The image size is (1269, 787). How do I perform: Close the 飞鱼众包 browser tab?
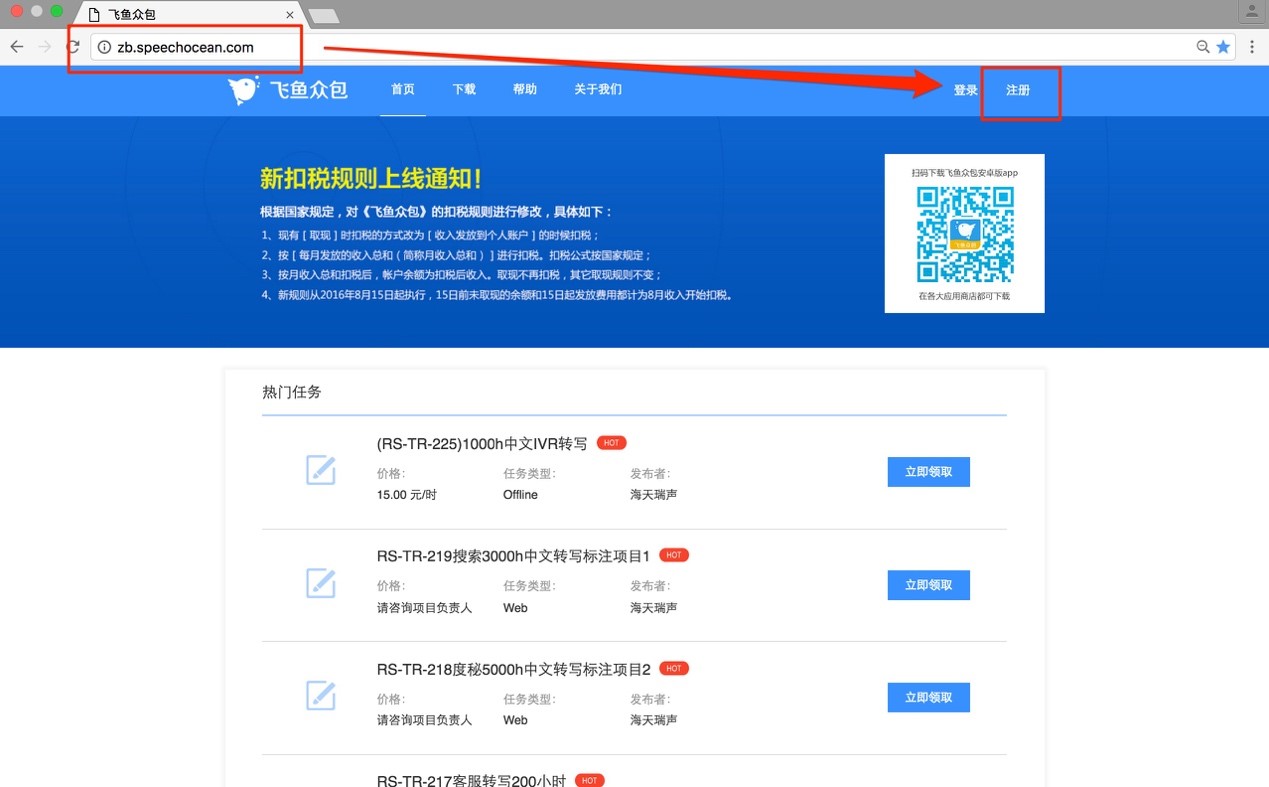pos(290,15)
